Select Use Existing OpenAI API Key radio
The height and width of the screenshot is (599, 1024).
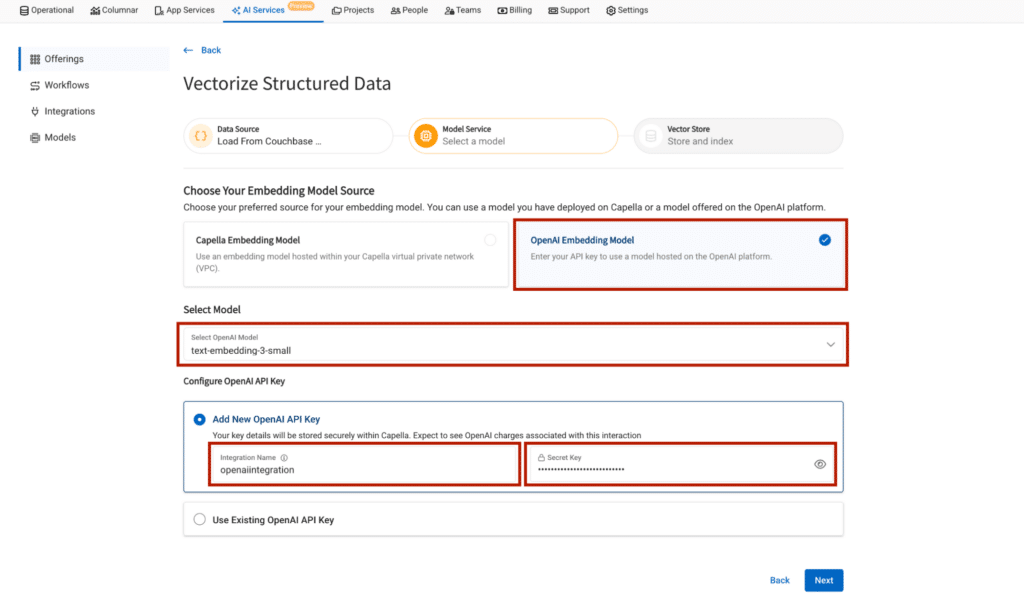[199, 519]
